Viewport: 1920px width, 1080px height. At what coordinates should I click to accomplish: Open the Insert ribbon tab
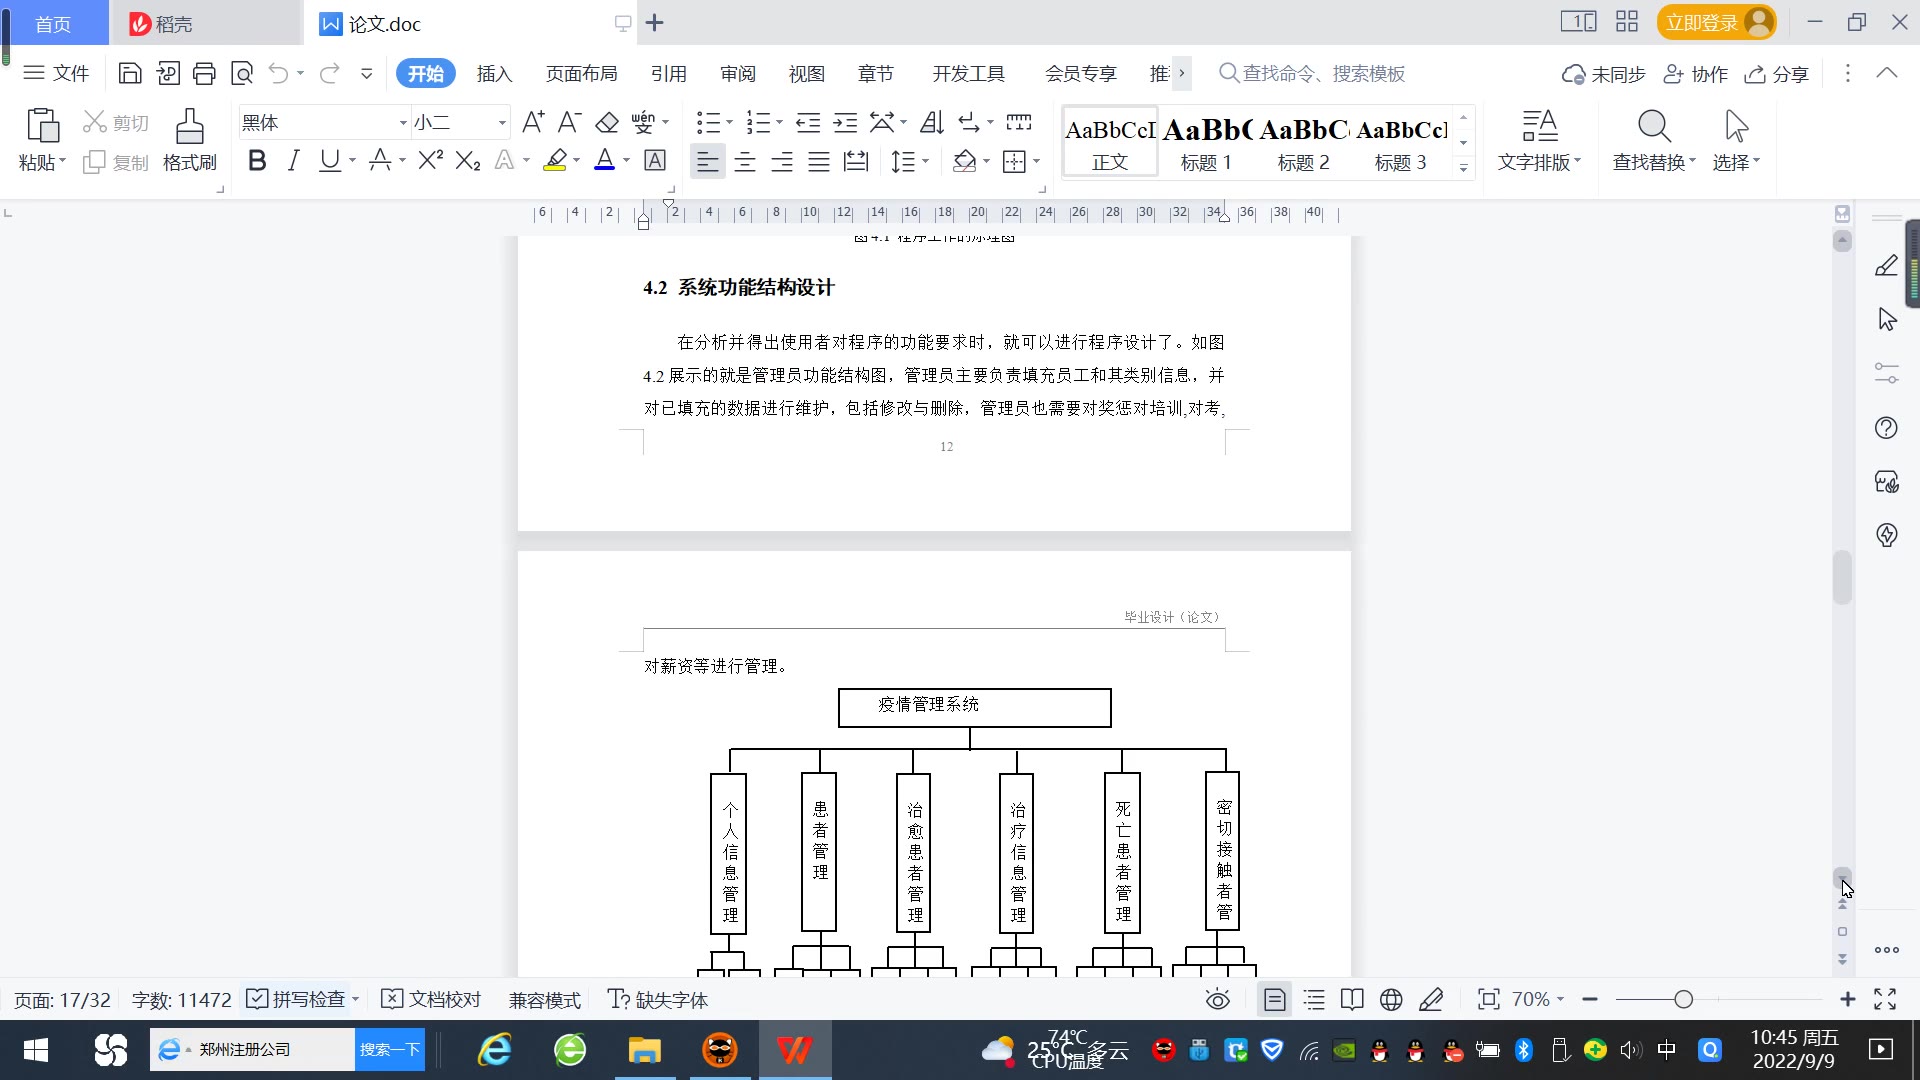coord(494,73)
